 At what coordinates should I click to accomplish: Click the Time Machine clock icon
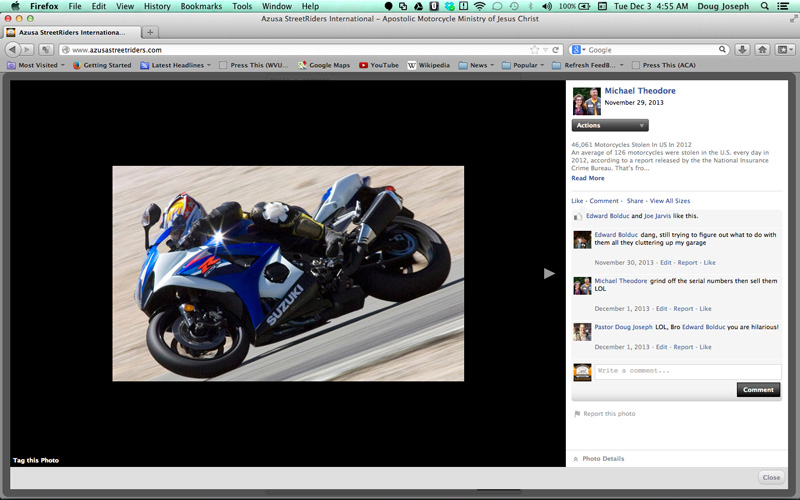coord(514,6)
